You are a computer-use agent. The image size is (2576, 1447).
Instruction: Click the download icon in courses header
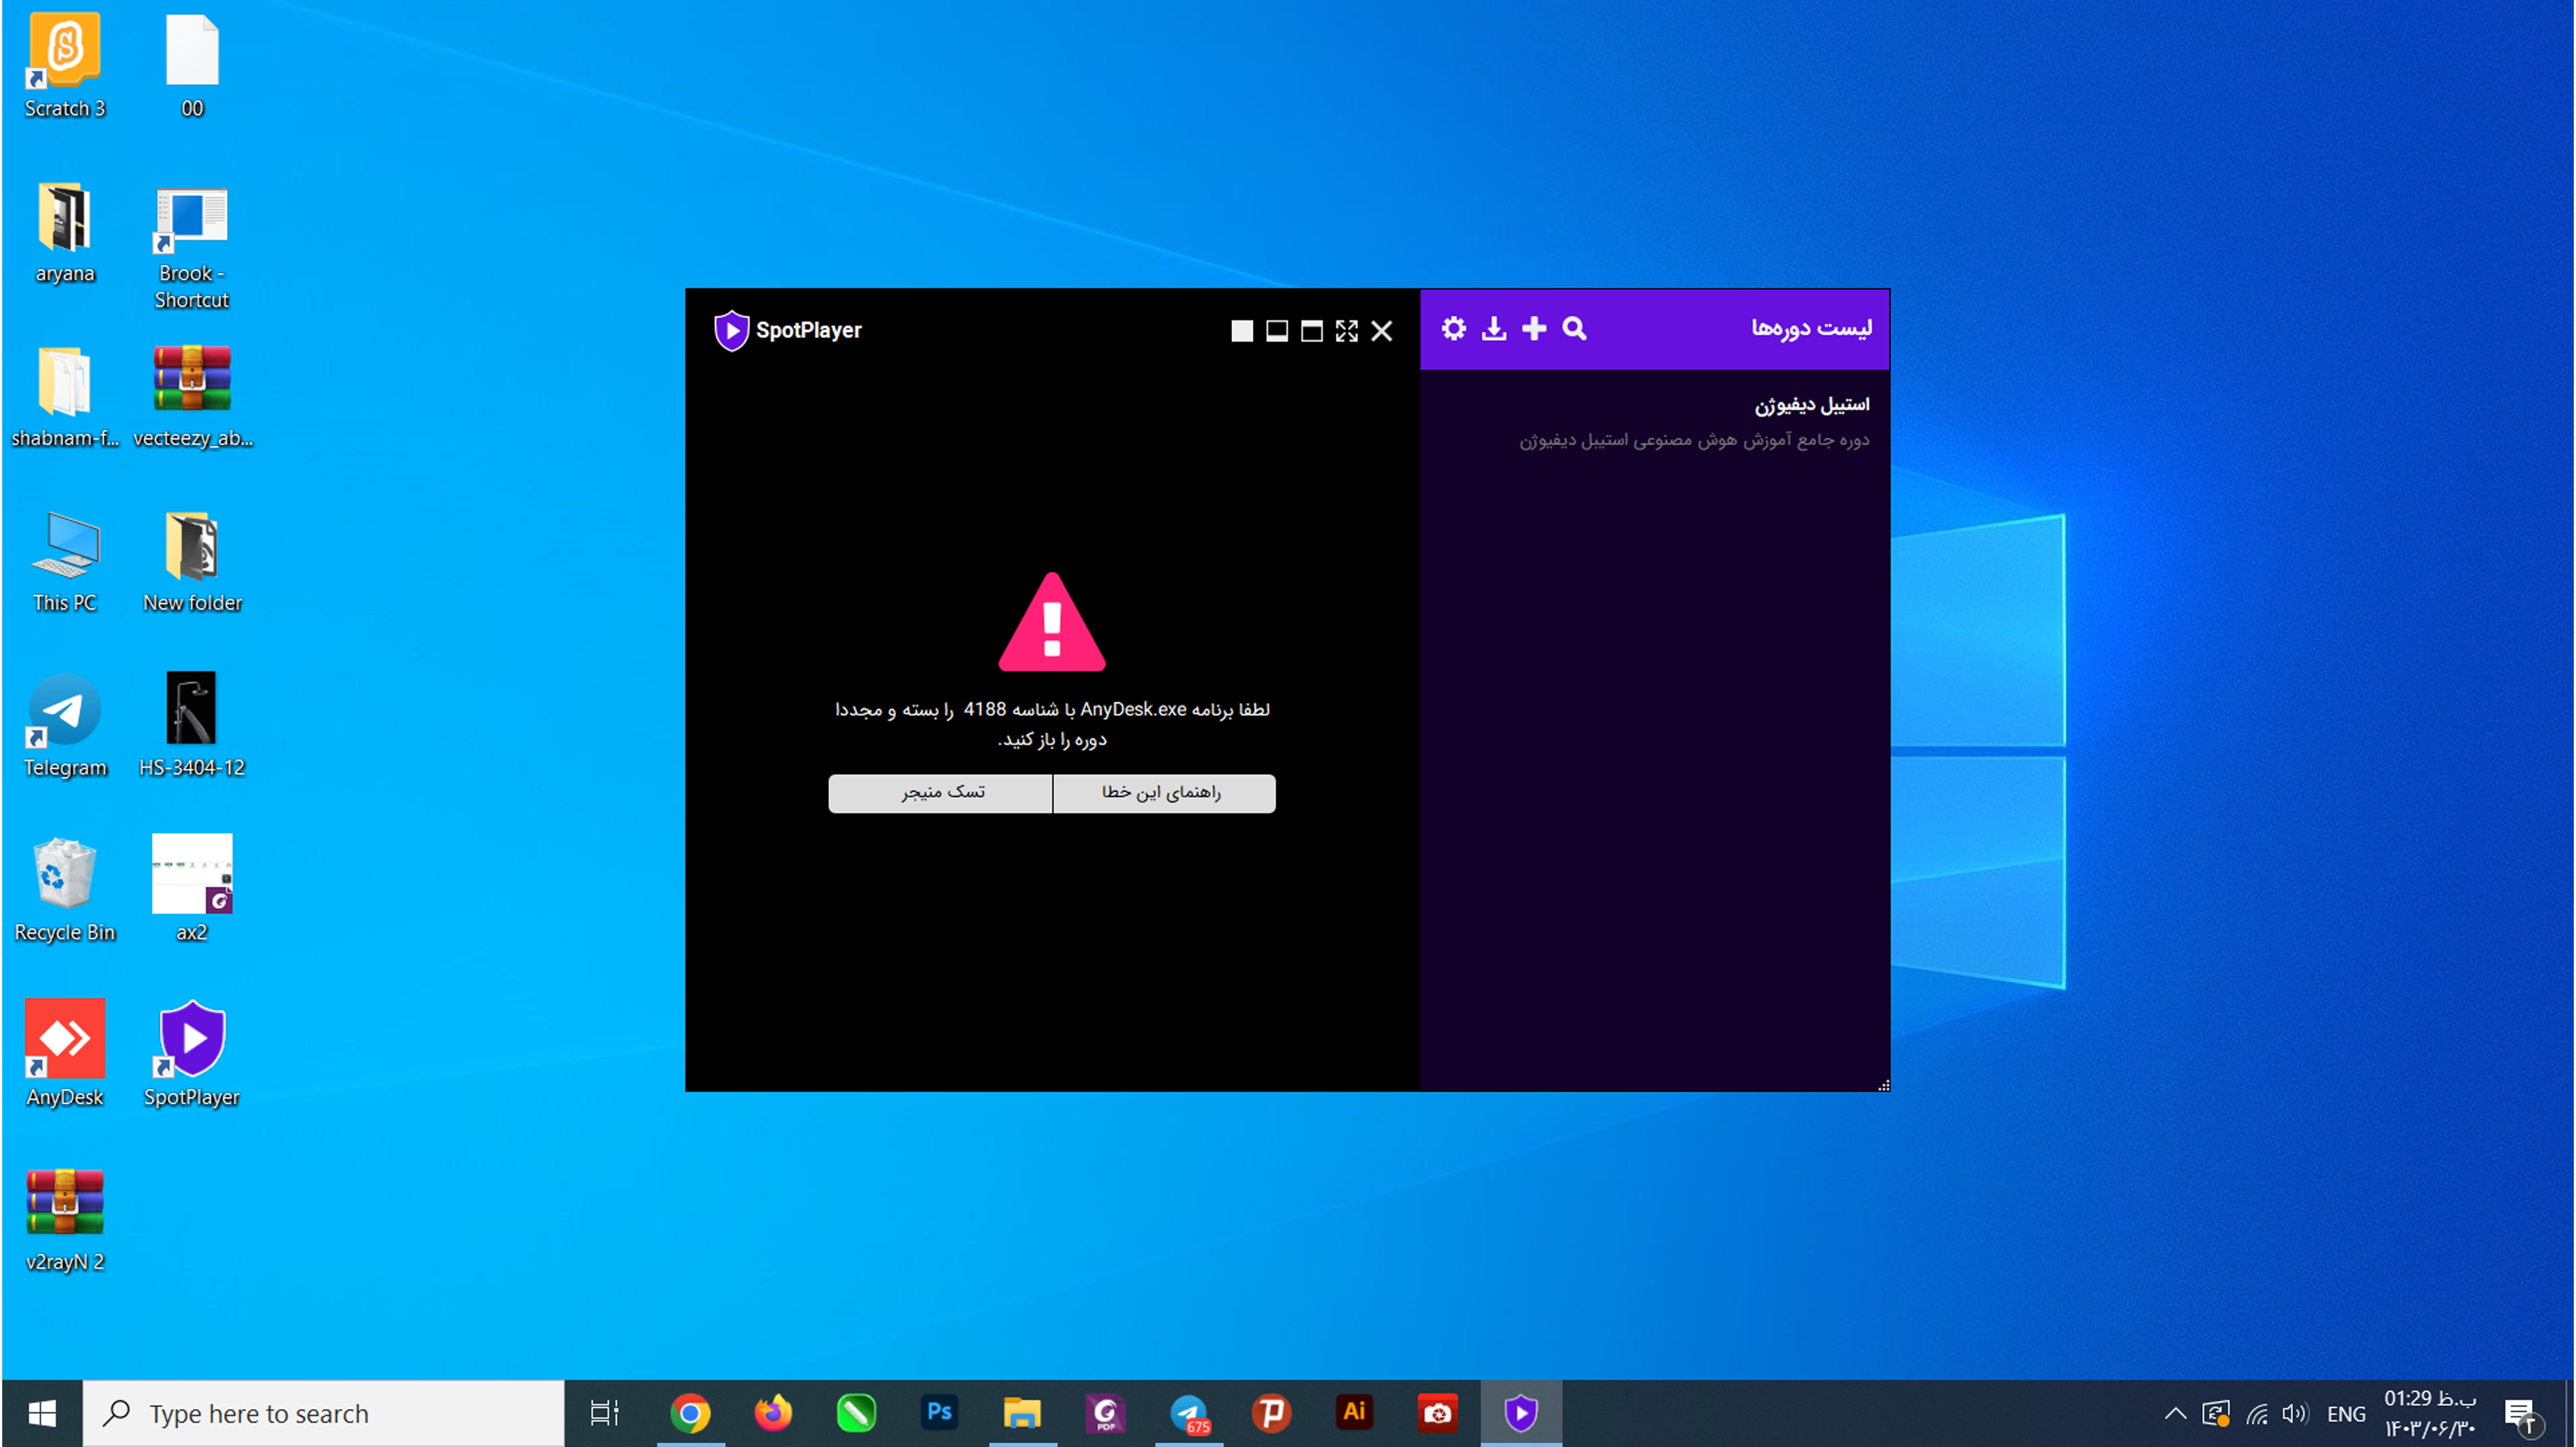click(x=1493, y=329)
